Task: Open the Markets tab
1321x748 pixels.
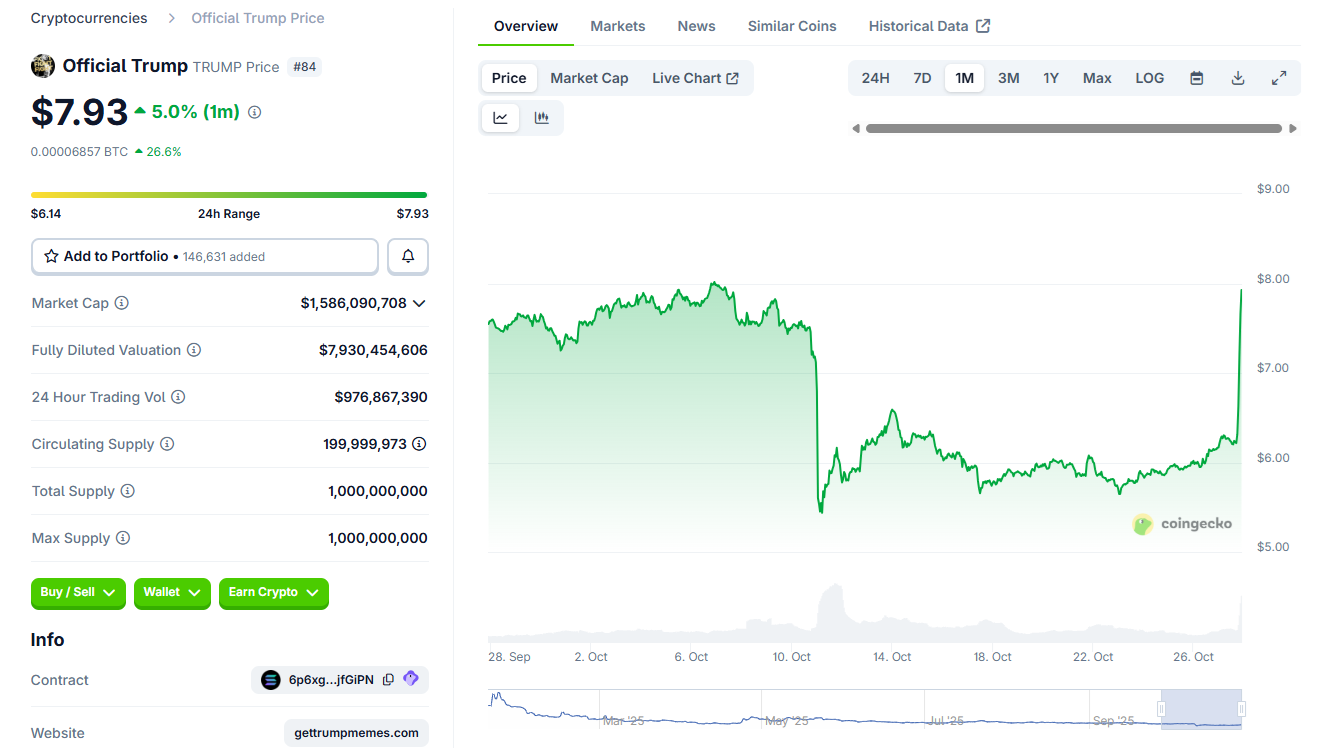Action: pyautogui.click(x=617, y=26)
